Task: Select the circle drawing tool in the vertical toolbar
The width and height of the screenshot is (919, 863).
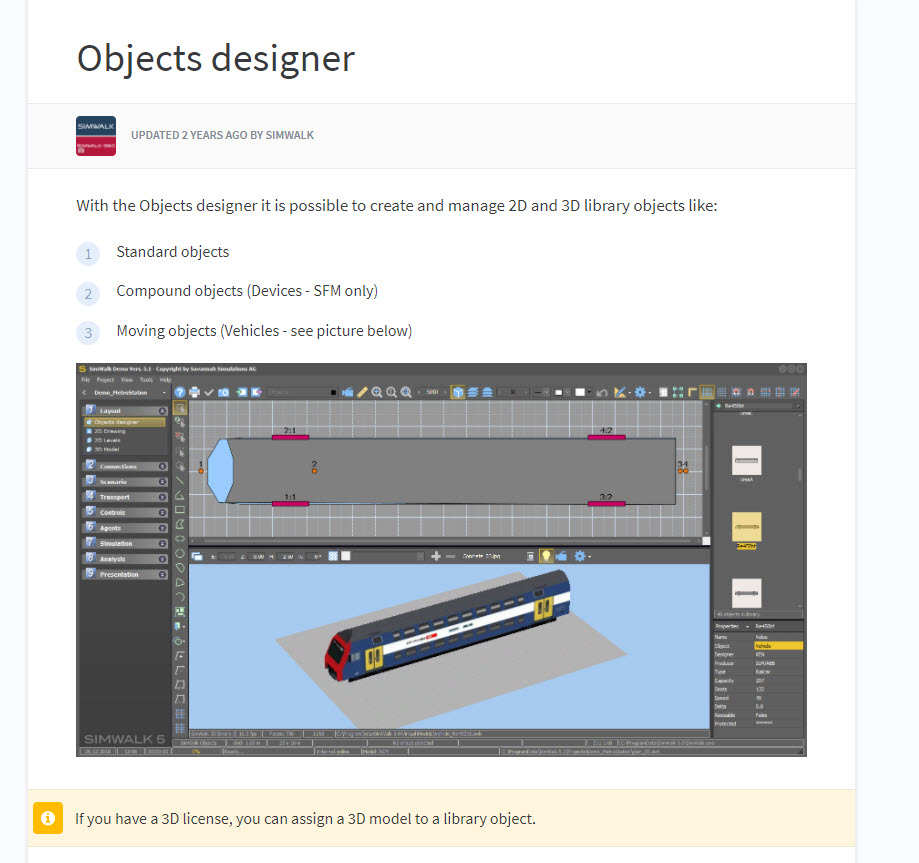Action: click(x=180, y=553)
